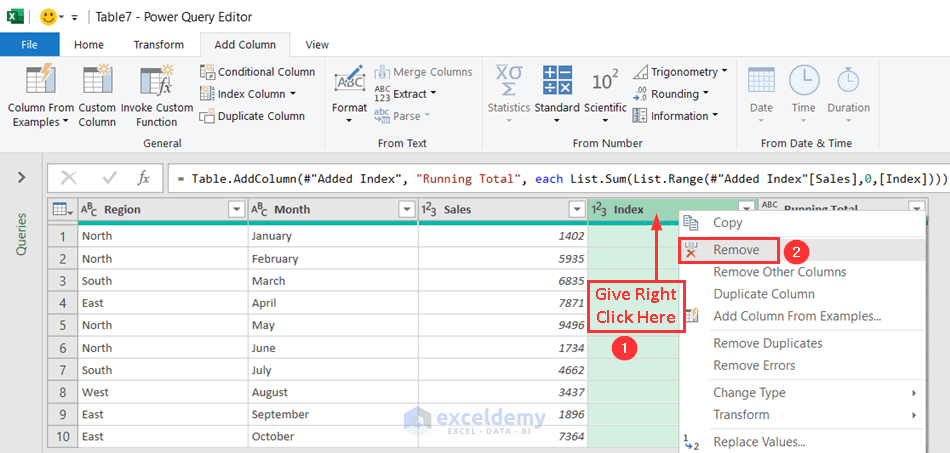Click the Index column type icon
Viewport: 950px width, 453px height.
pos(600,210)
